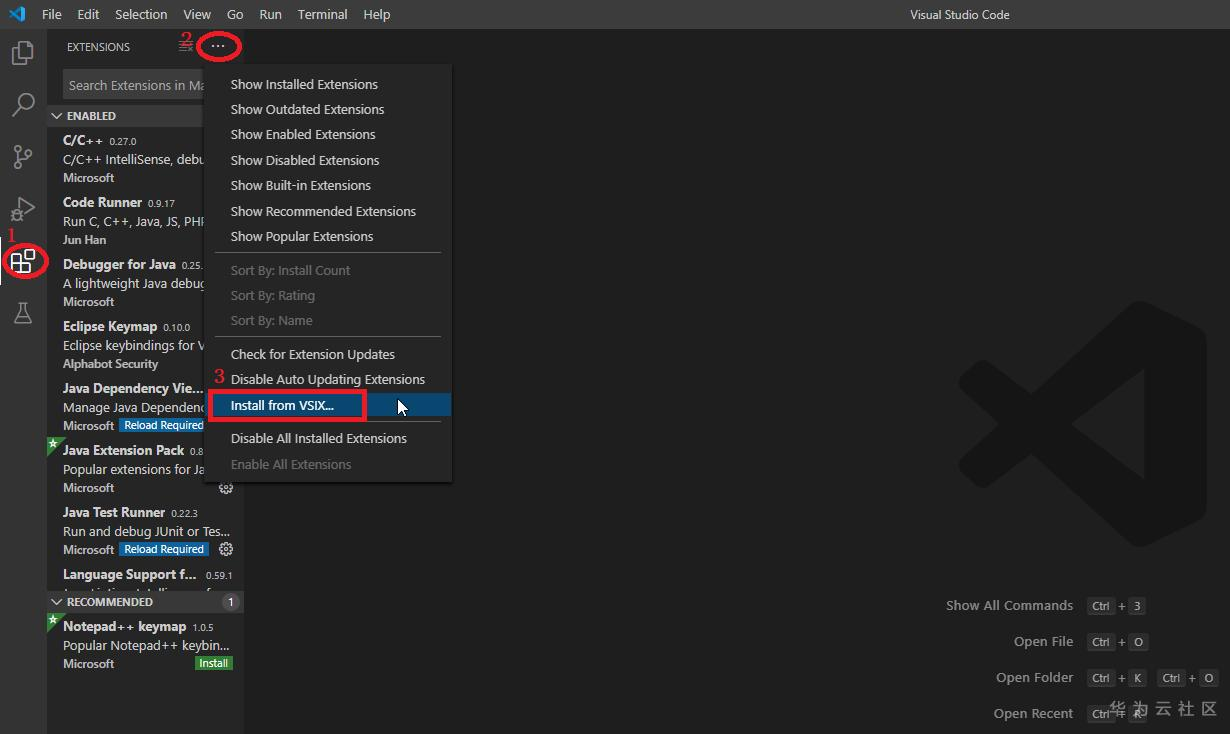Open gear settings for Java Test Runner
Image resolution: width=1230 pixels, height=734 pixels.
[226, 549]
